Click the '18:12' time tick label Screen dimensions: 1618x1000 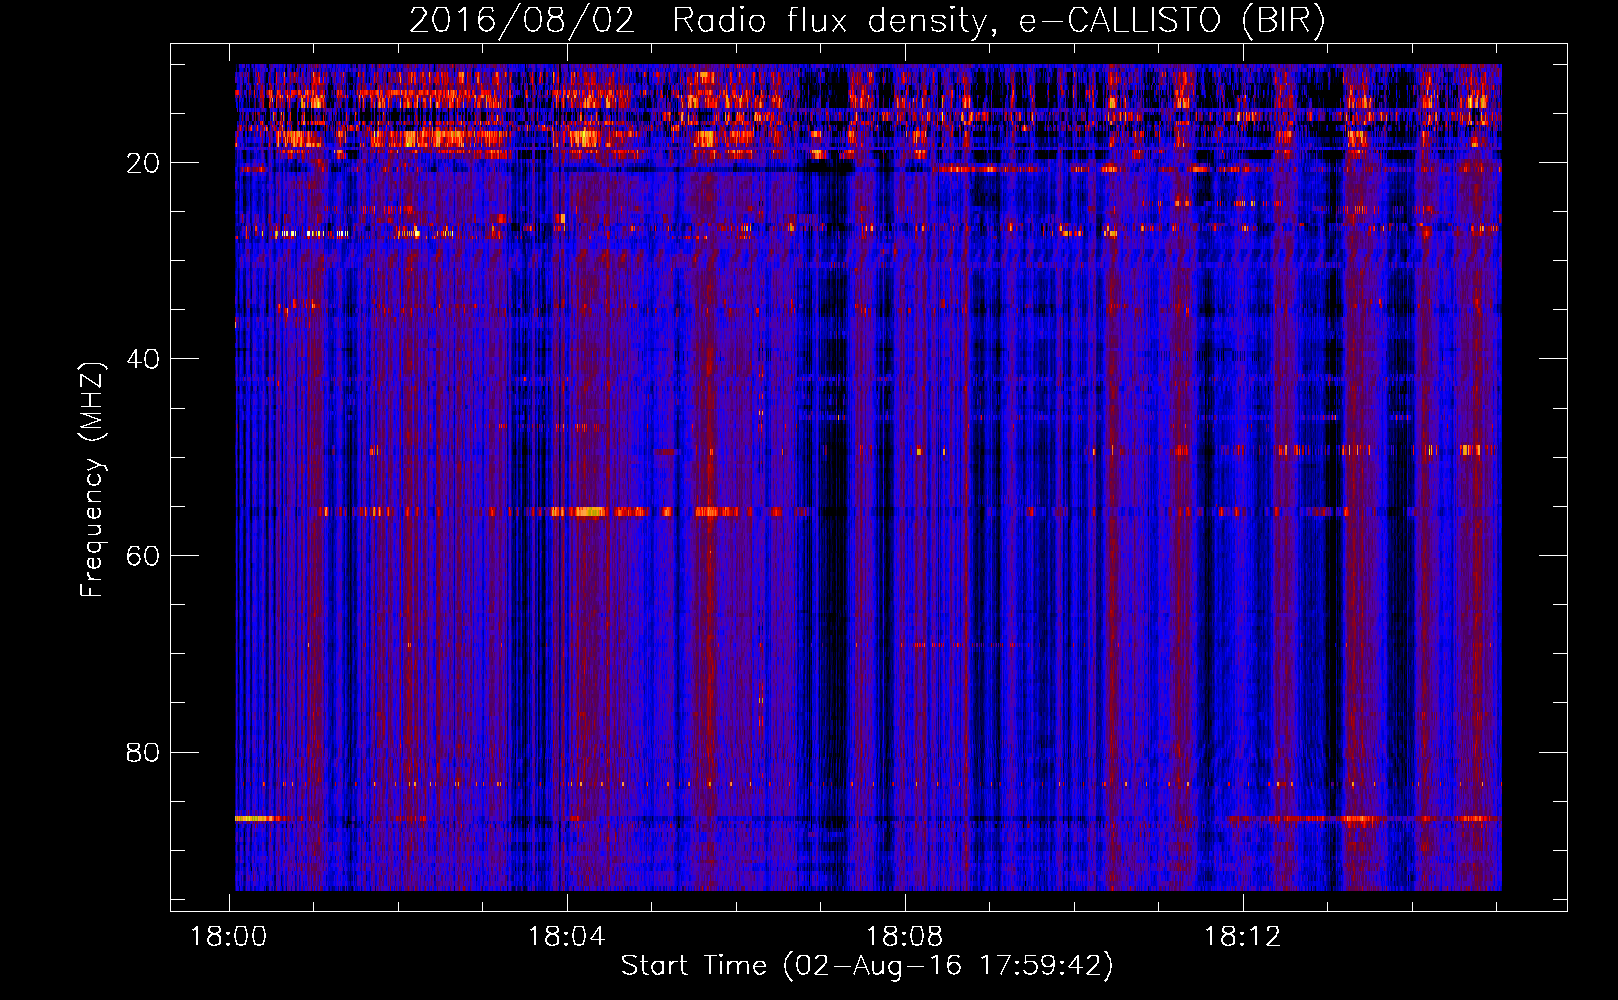(x=1242, y=937)
